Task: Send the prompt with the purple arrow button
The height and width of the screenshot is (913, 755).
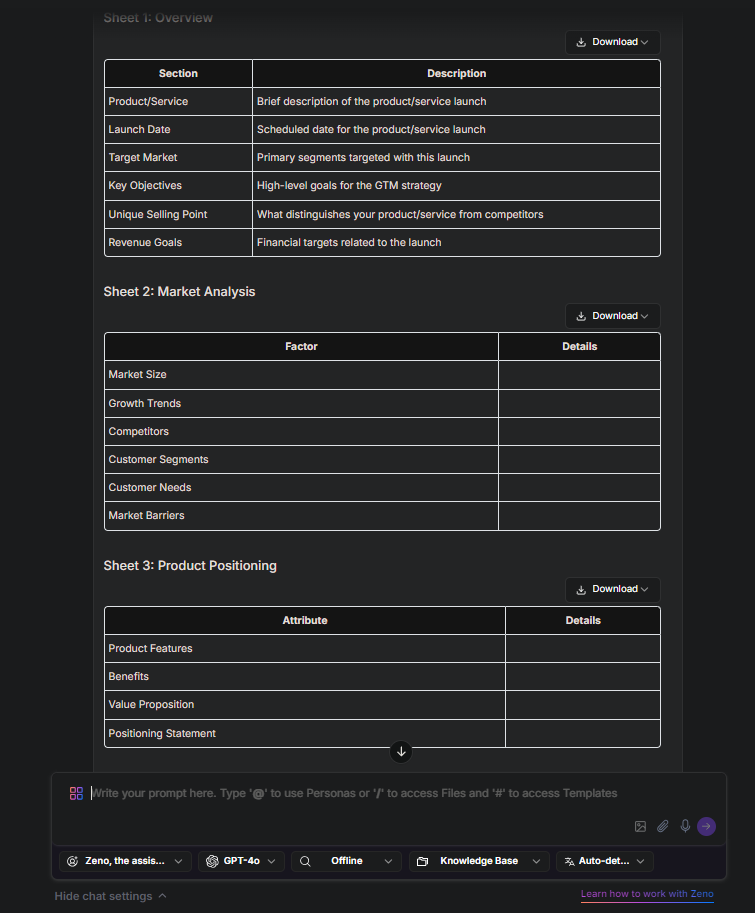Action: pos(706,826)
